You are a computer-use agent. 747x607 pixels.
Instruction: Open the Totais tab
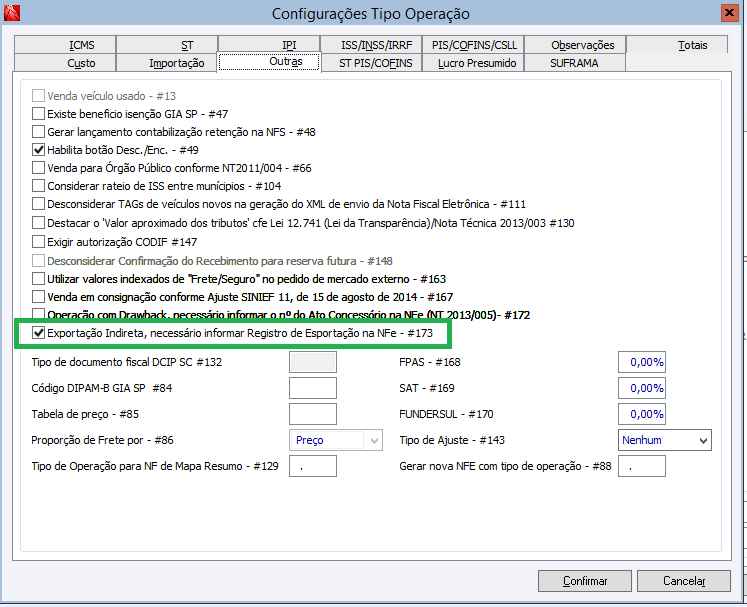coord(677,45)
